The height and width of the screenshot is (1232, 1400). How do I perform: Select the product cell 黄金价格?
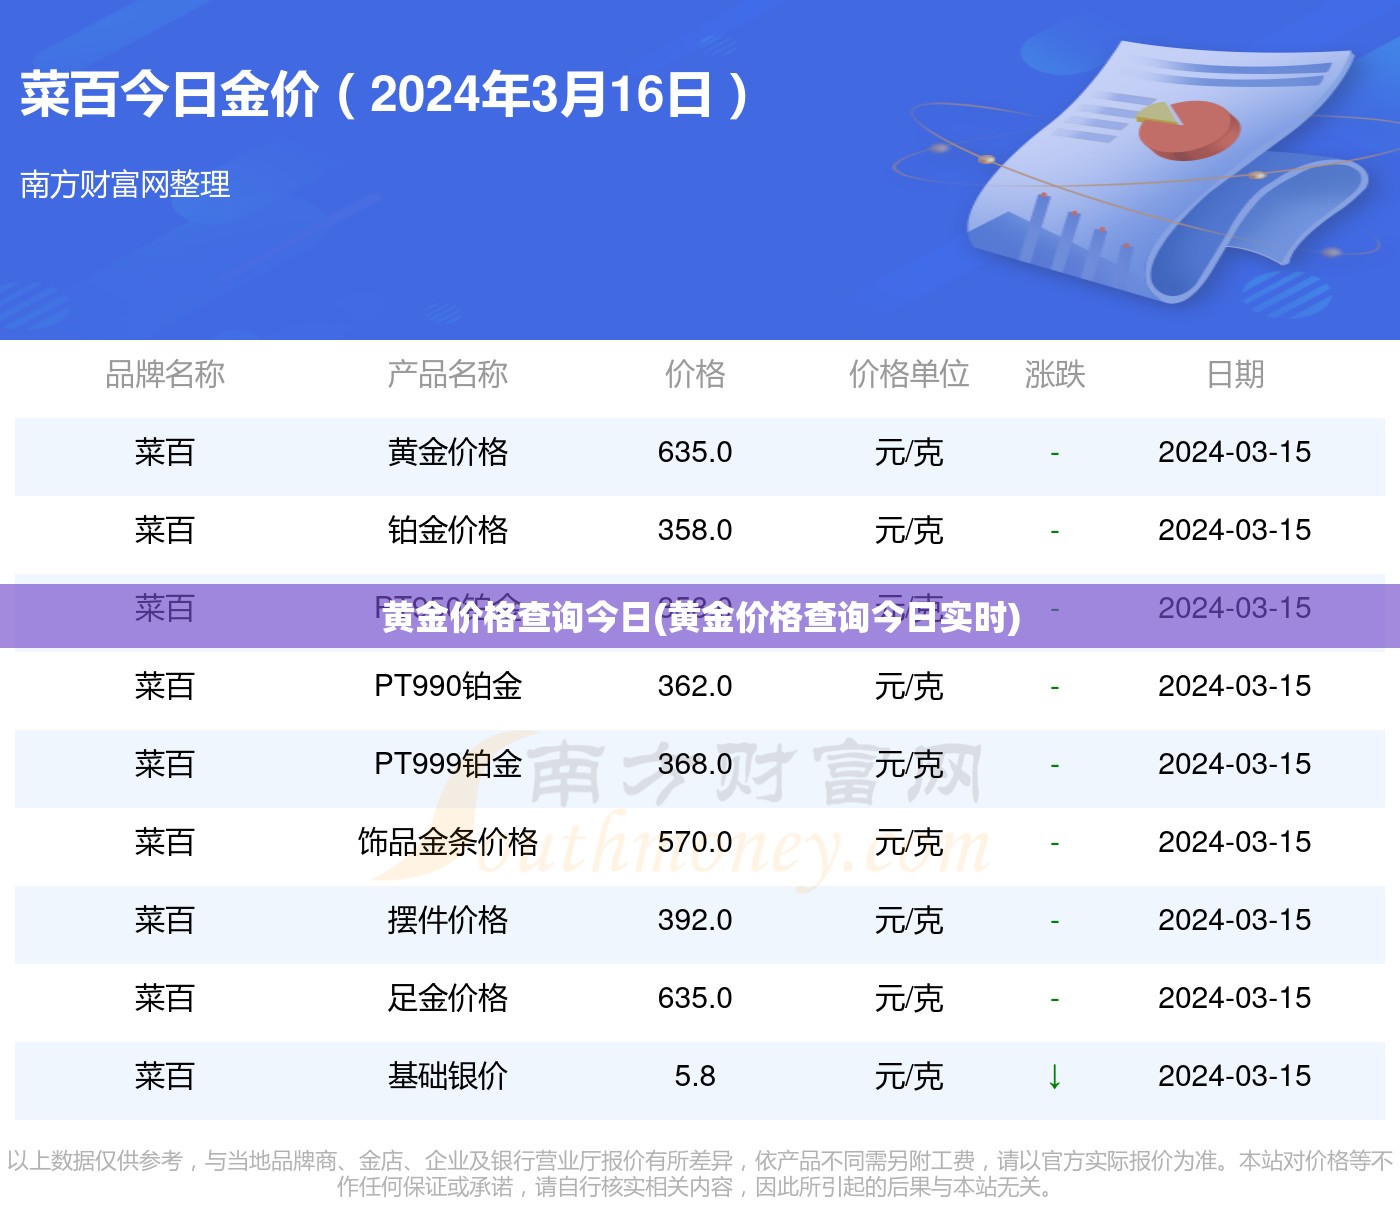coord(448,452)
